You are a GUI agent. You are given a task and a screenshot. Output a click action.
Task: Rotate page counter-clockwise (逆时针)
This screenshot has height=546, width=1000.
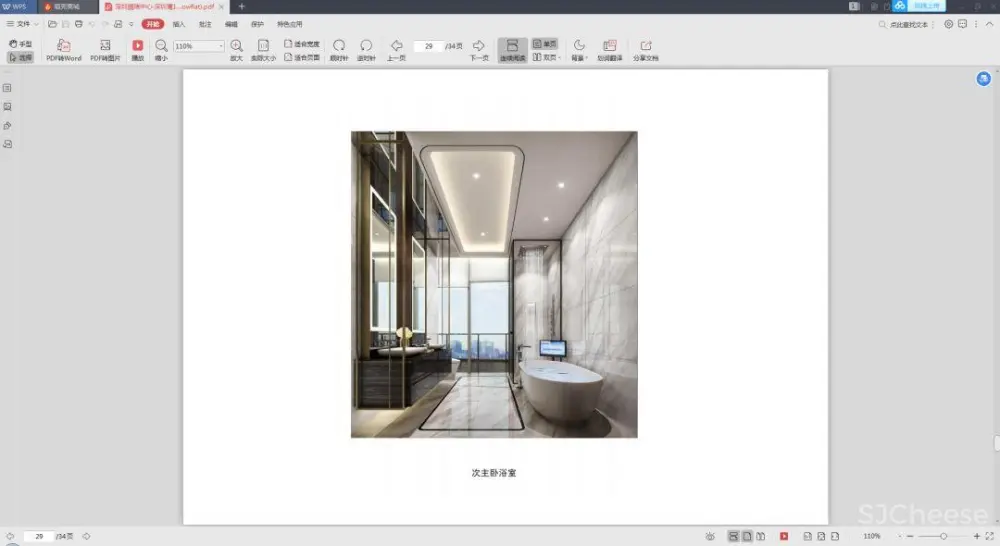point(366,50)
